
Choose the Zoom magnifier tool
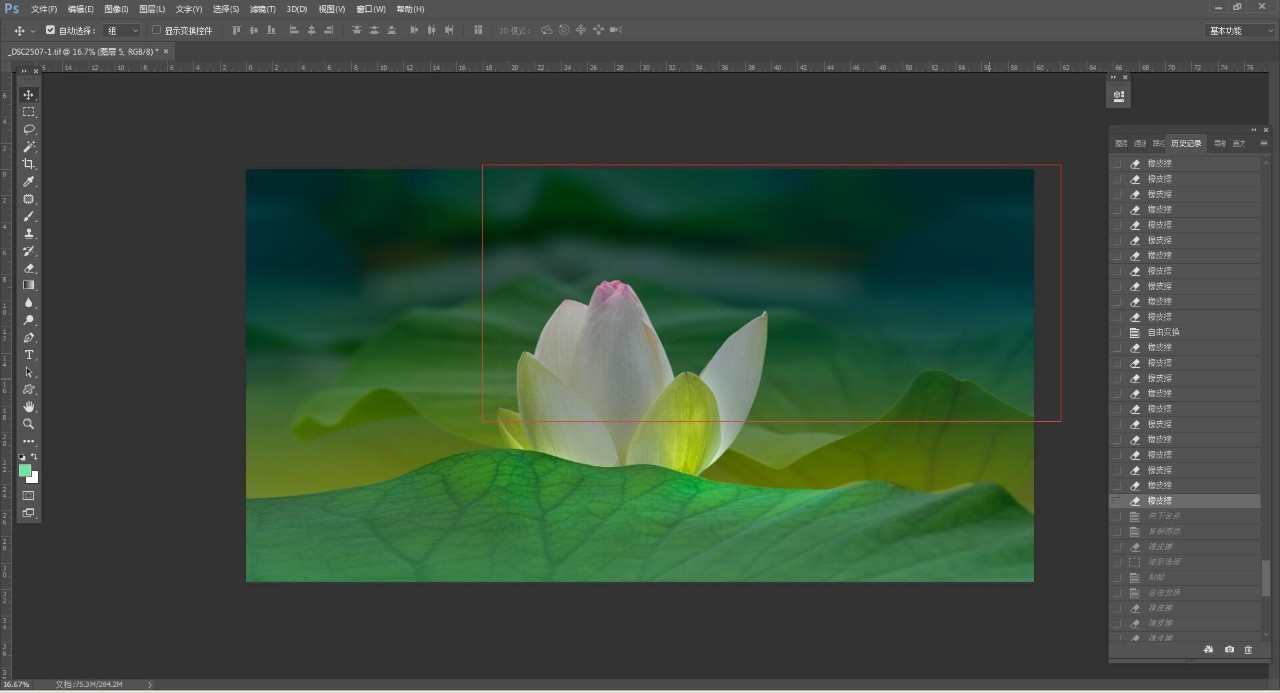[x=29, y=424]
